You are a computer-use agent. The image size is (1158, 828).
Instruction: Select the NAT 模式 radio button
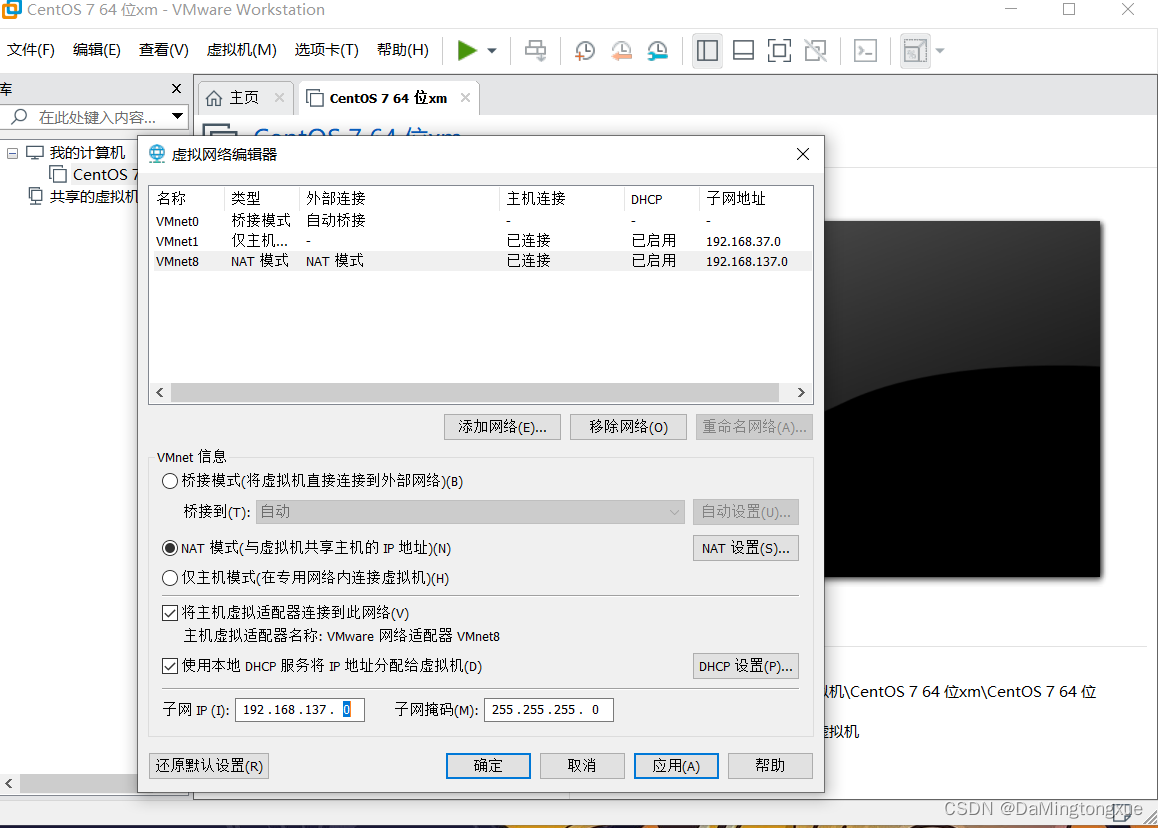170,548
